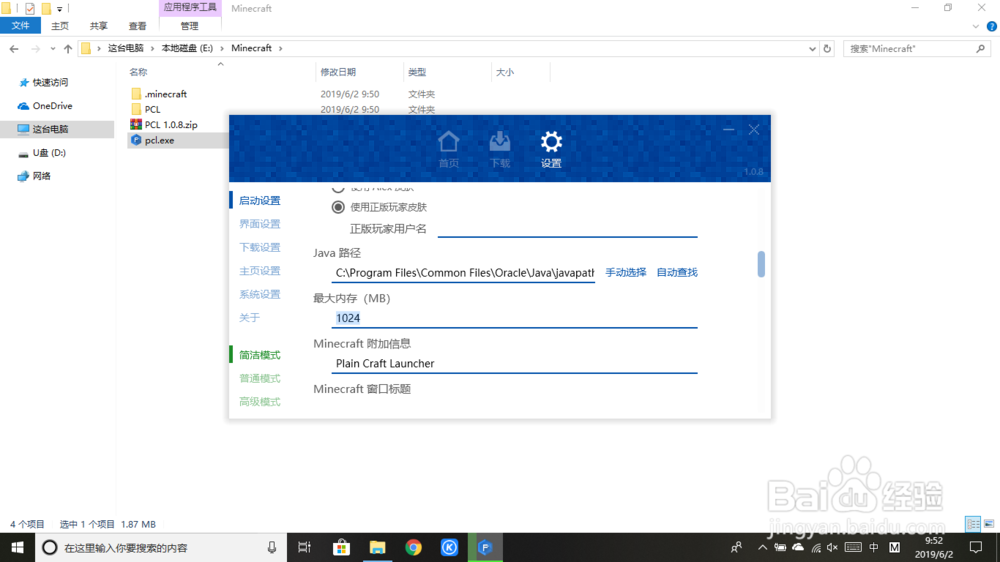Select the 使用正版玩家皮肤 radio button
The image size is (1000, 562).
338,207
